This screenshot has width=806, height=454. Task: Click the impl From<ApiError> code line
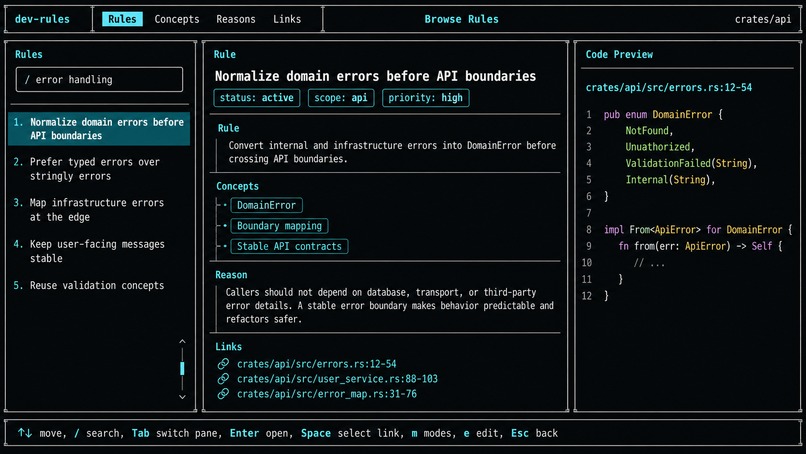(x=698, y=230)
